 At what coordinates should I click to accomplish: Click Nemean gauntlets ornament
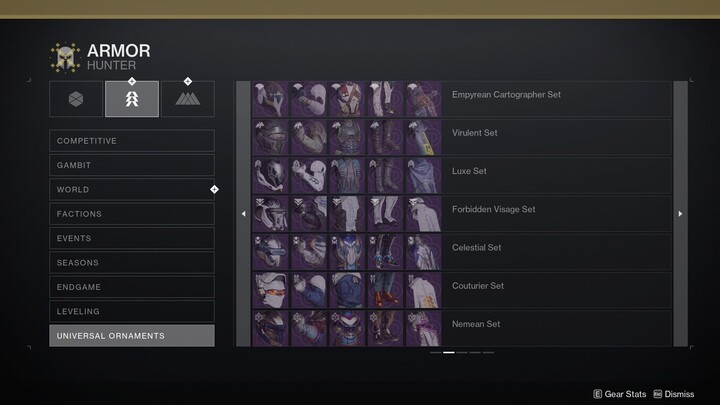click(309, 328)
